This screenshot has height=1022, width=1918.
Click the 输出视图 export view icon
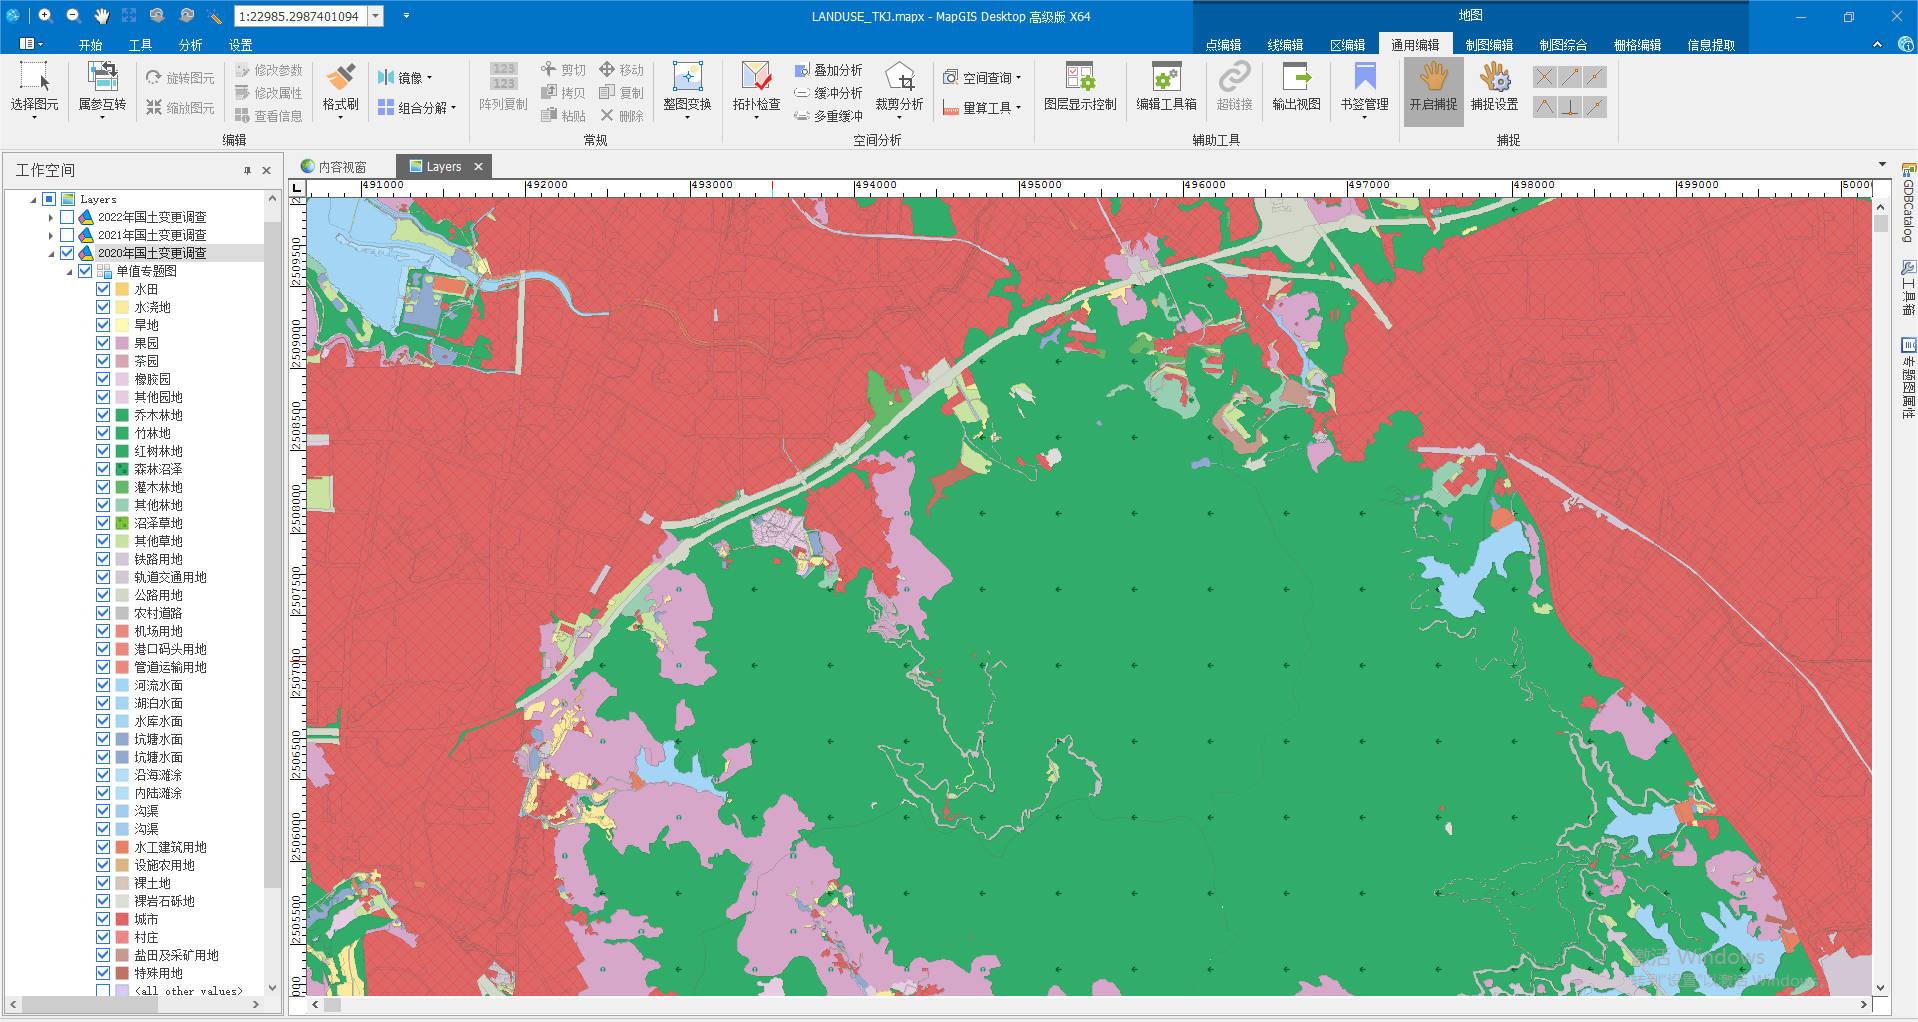1296,78
